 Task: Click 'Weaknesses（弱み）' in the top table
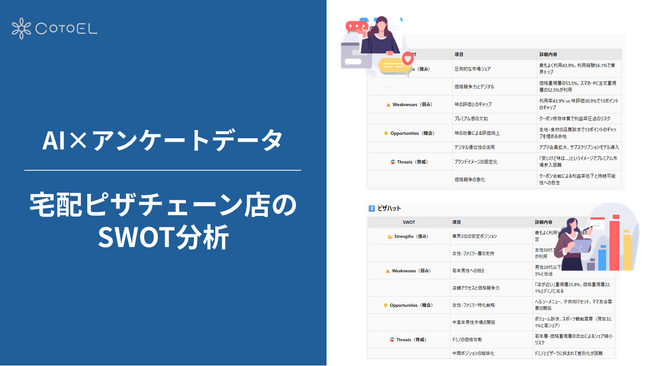(412, 105)
